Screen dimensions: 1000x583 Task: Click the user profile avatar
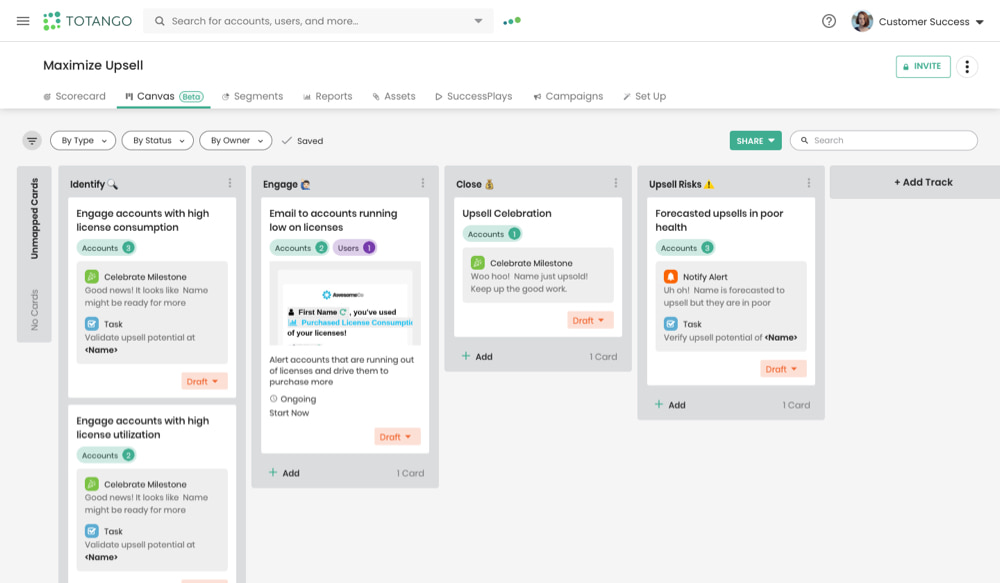(x=862, y=21)
